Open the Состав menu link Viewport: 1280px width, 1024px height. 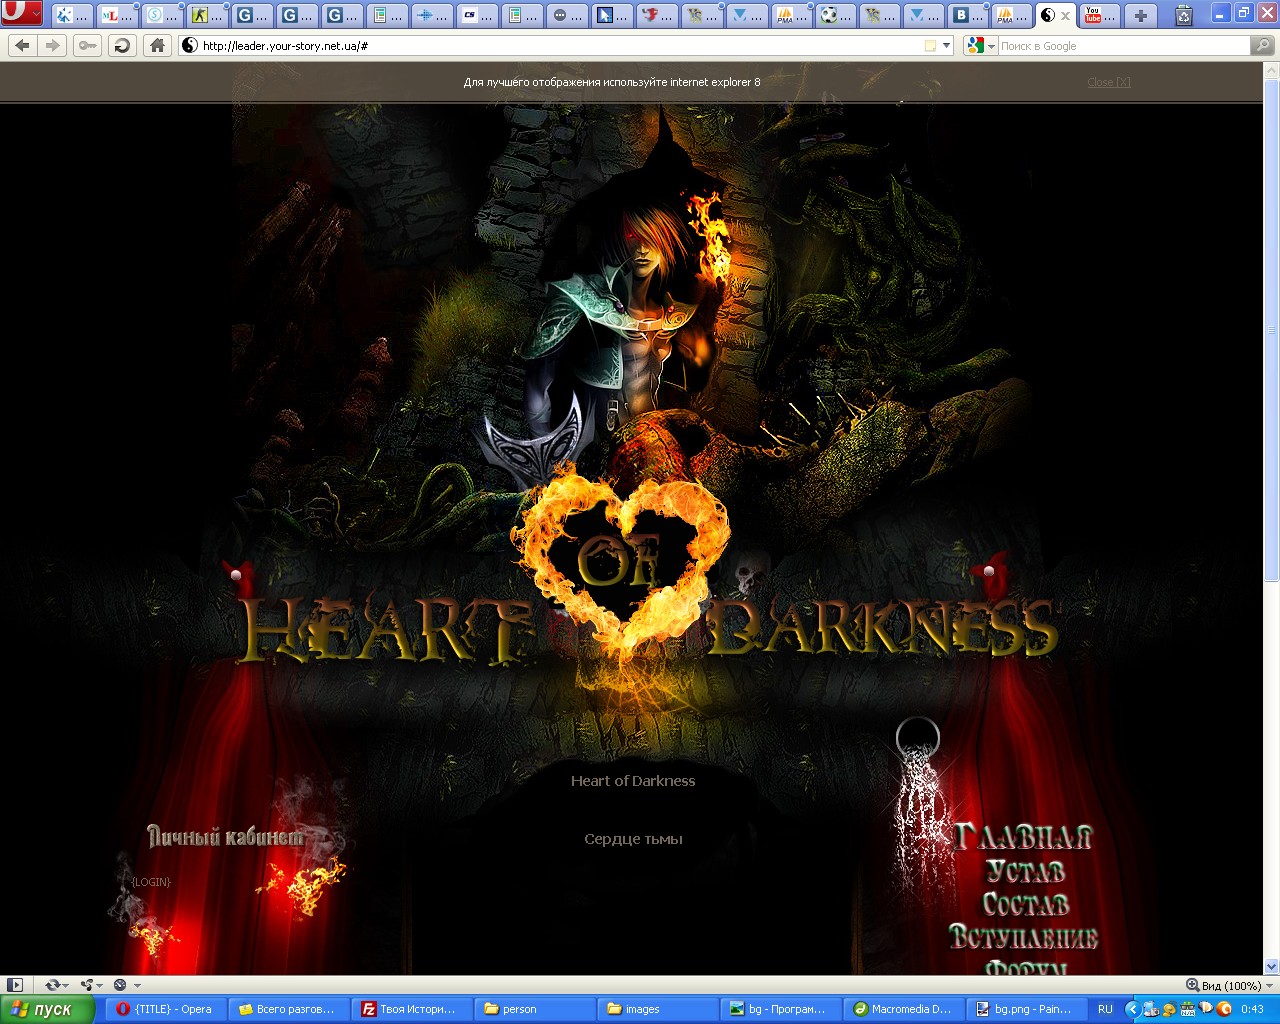pos(1025,903)
